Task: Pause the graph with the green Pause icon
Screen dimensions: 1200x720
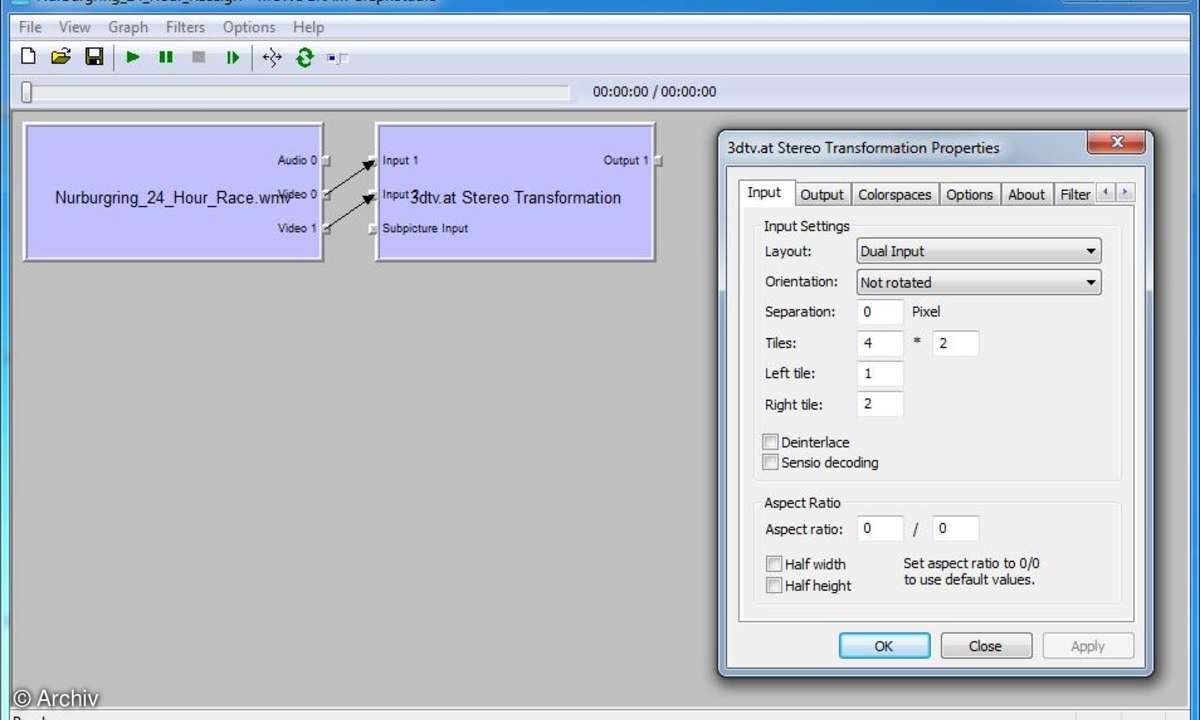Action: coord(166,57)
